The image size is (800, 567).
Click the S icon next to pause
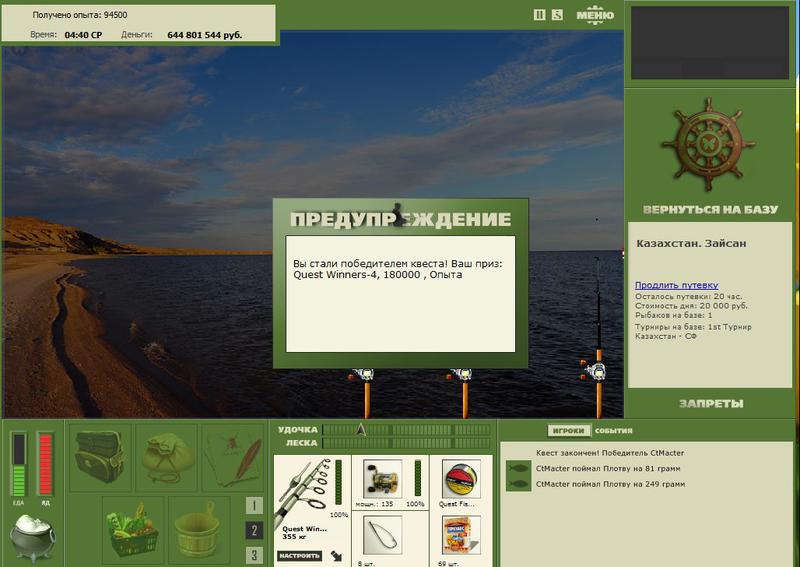click(557, 15)
